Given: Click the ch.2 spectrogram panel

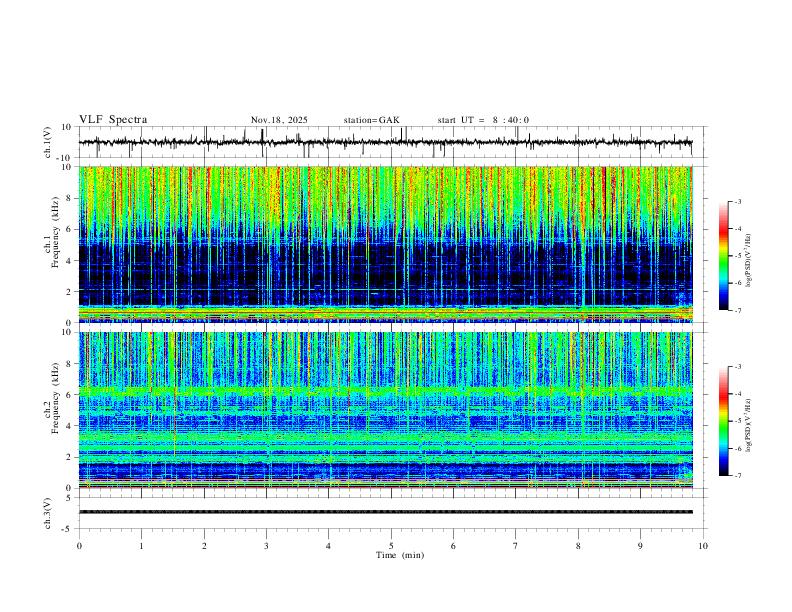Looking at the screenshot, I should click(x=386, y=410).
